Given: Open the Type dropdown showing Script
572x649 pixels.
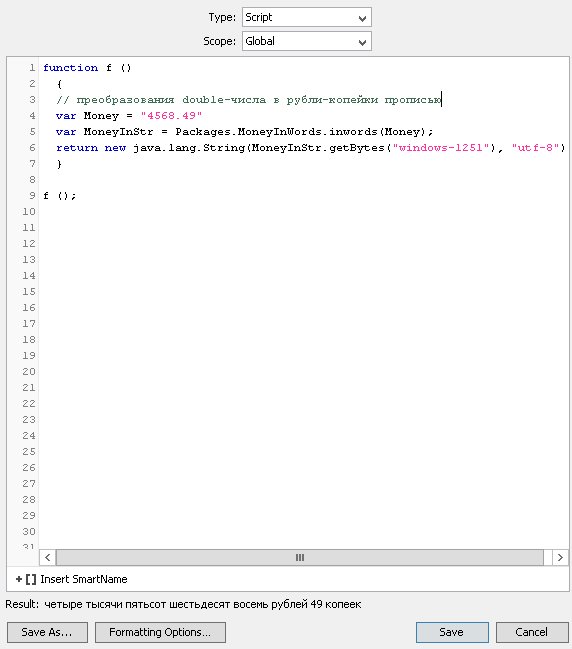Looking at the screenshot, I should pos(307,17).
